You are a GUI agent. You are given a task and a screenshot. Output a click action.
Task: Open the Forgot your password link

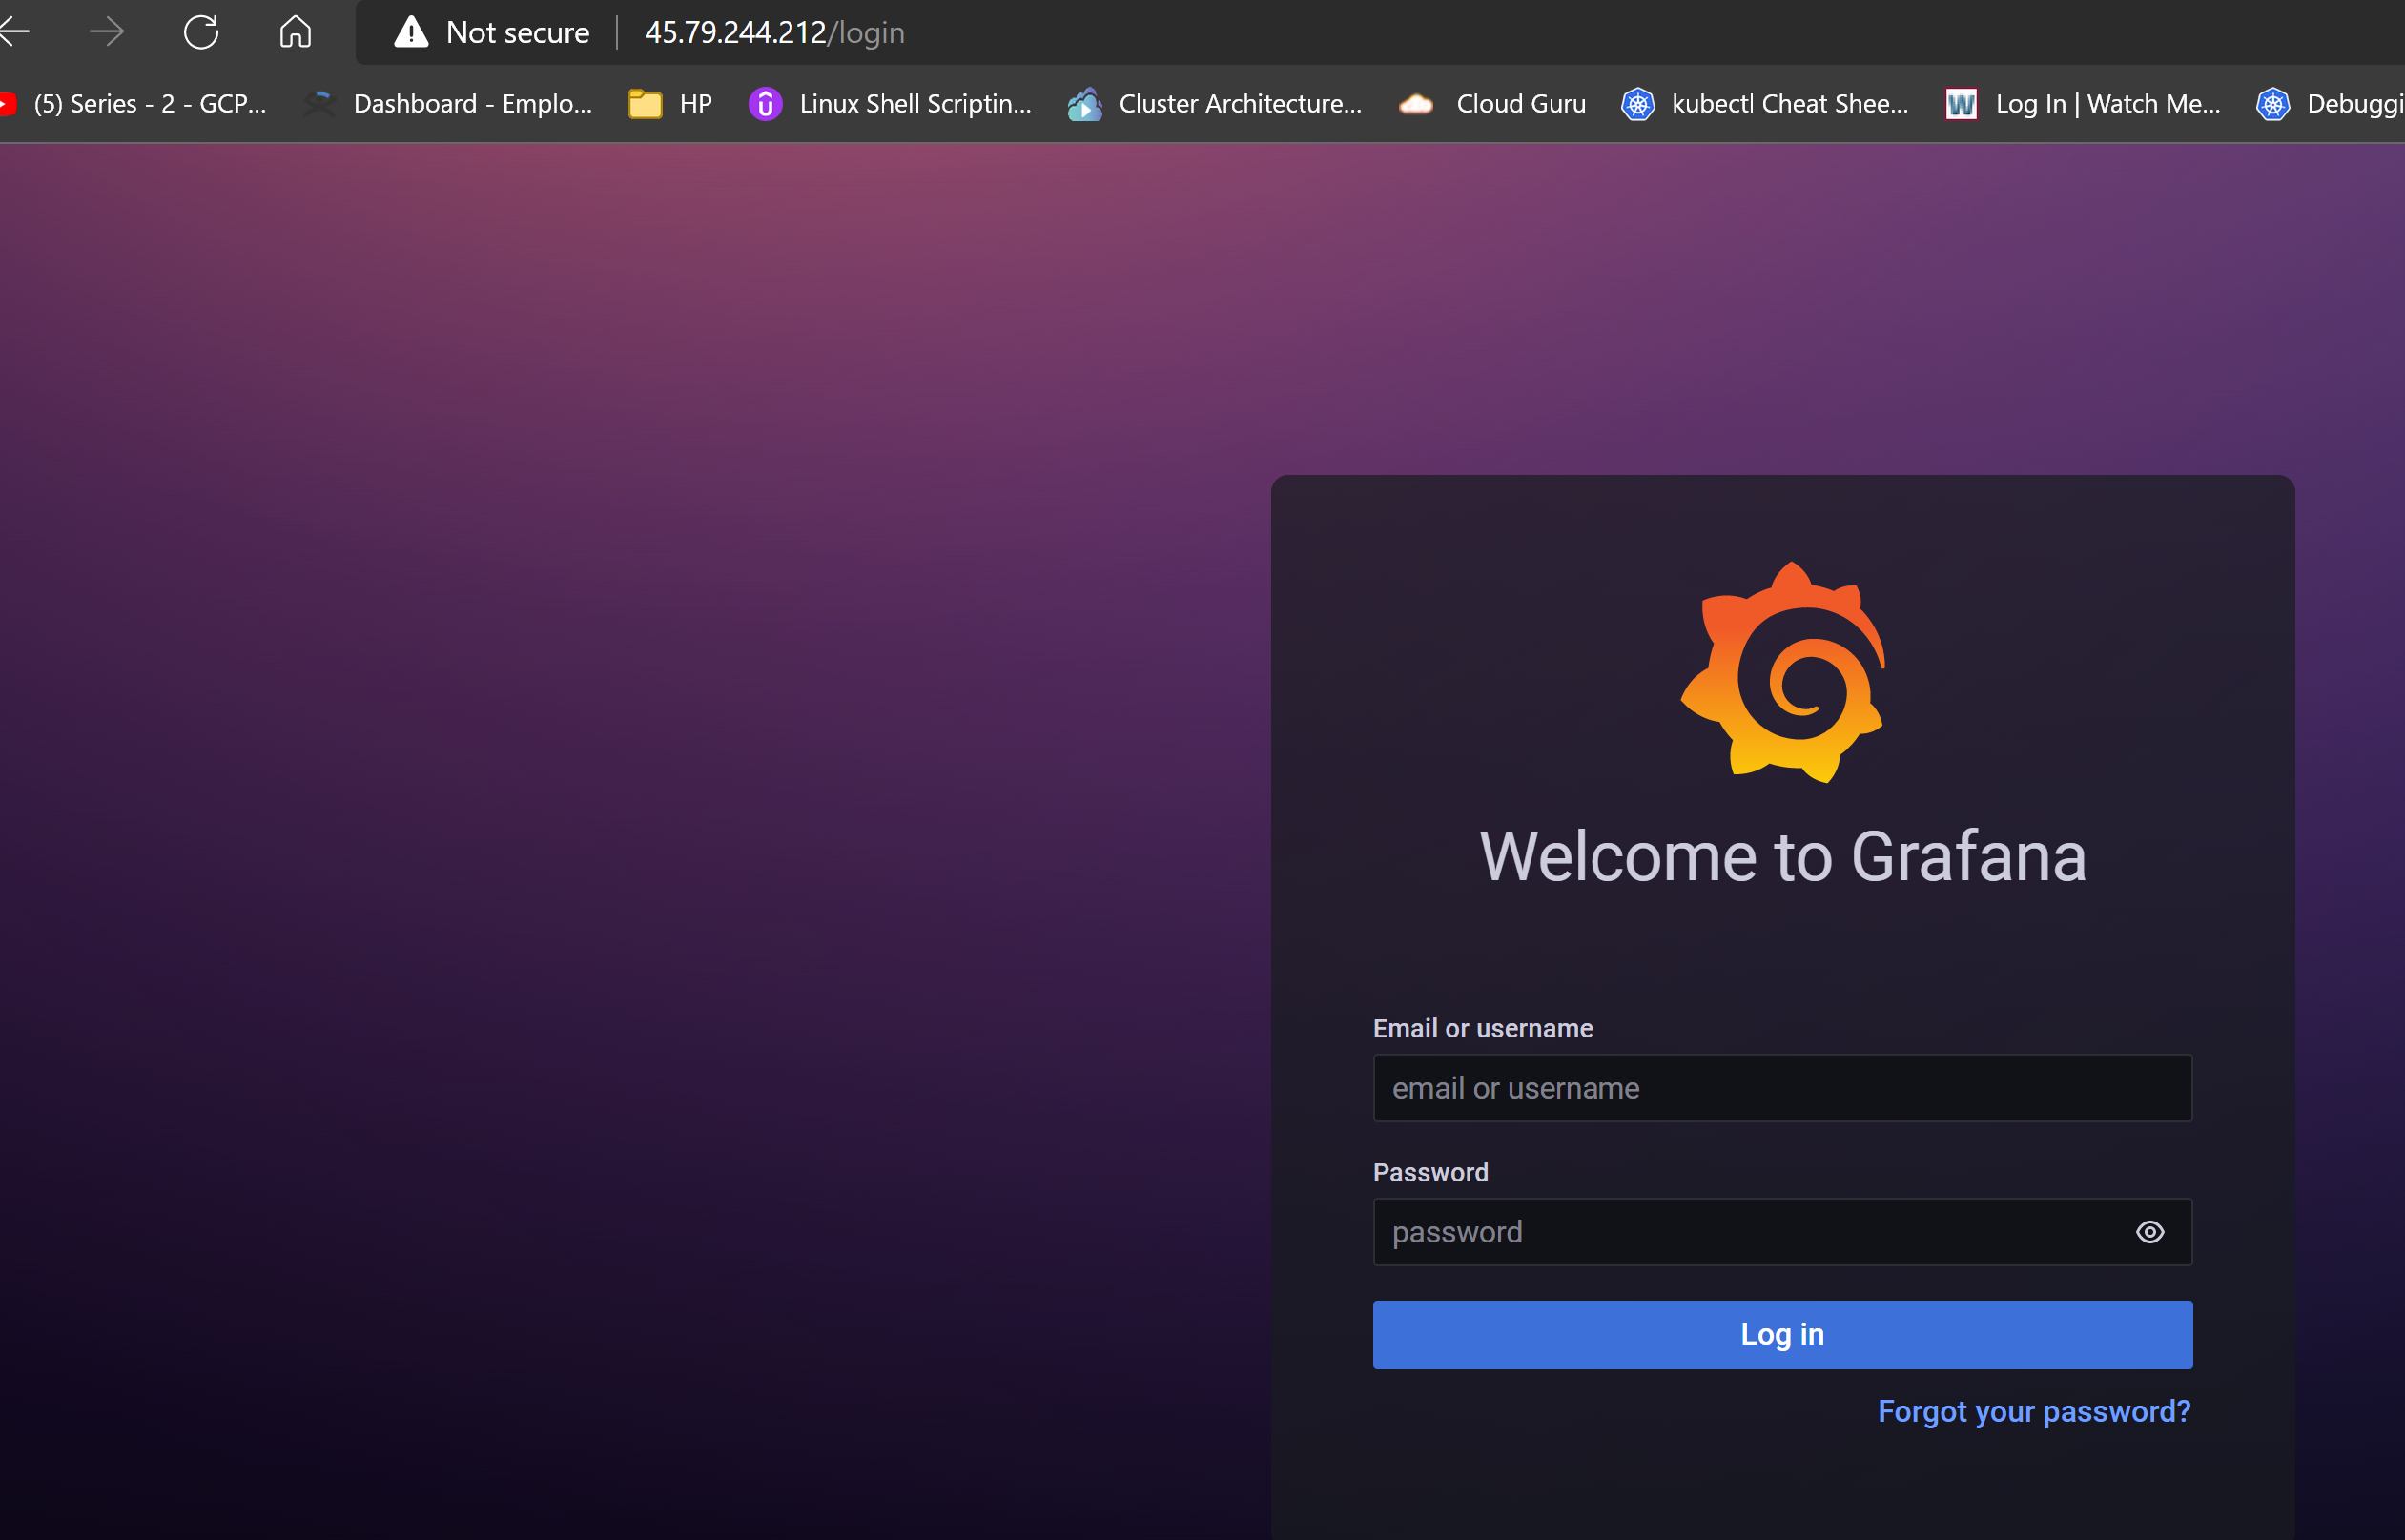pos(2033,1411)
